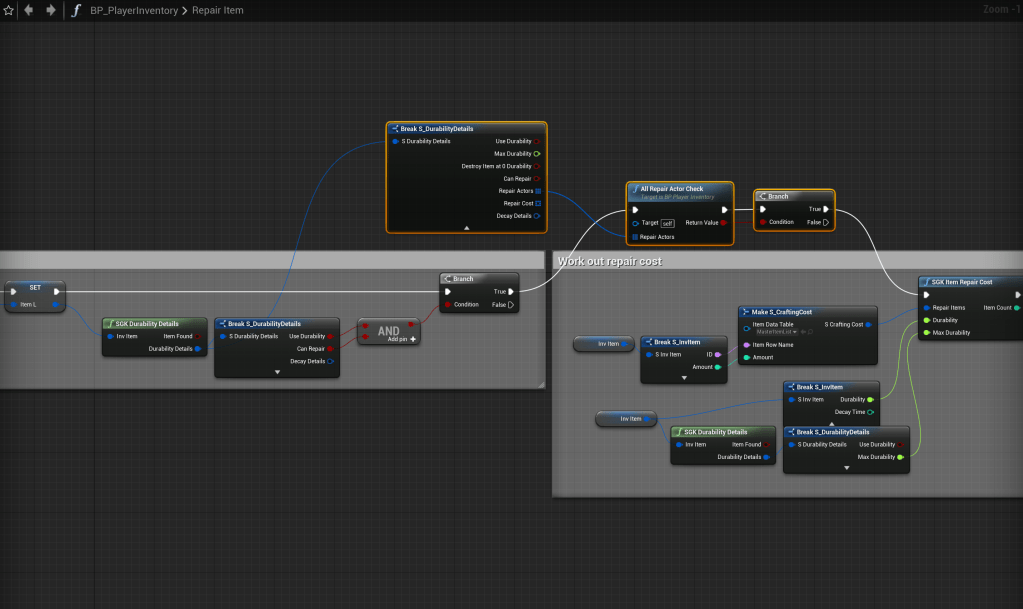Image resolution: width=1023 pixels, height=609 pixels.
Task: Expand hidden pins on left Break S_DurabilityDetails node
Action: [277, 372]
